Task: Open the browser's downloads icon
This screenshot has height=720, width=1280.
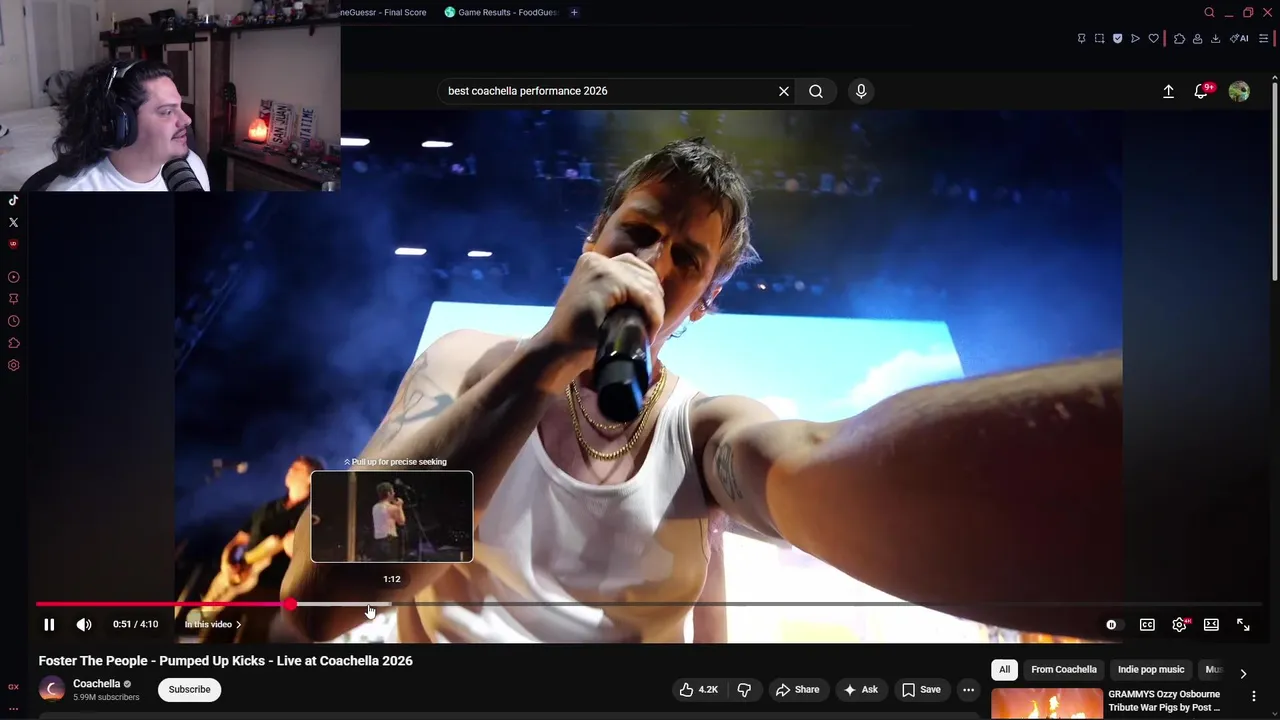Action: click(1215, 39)
